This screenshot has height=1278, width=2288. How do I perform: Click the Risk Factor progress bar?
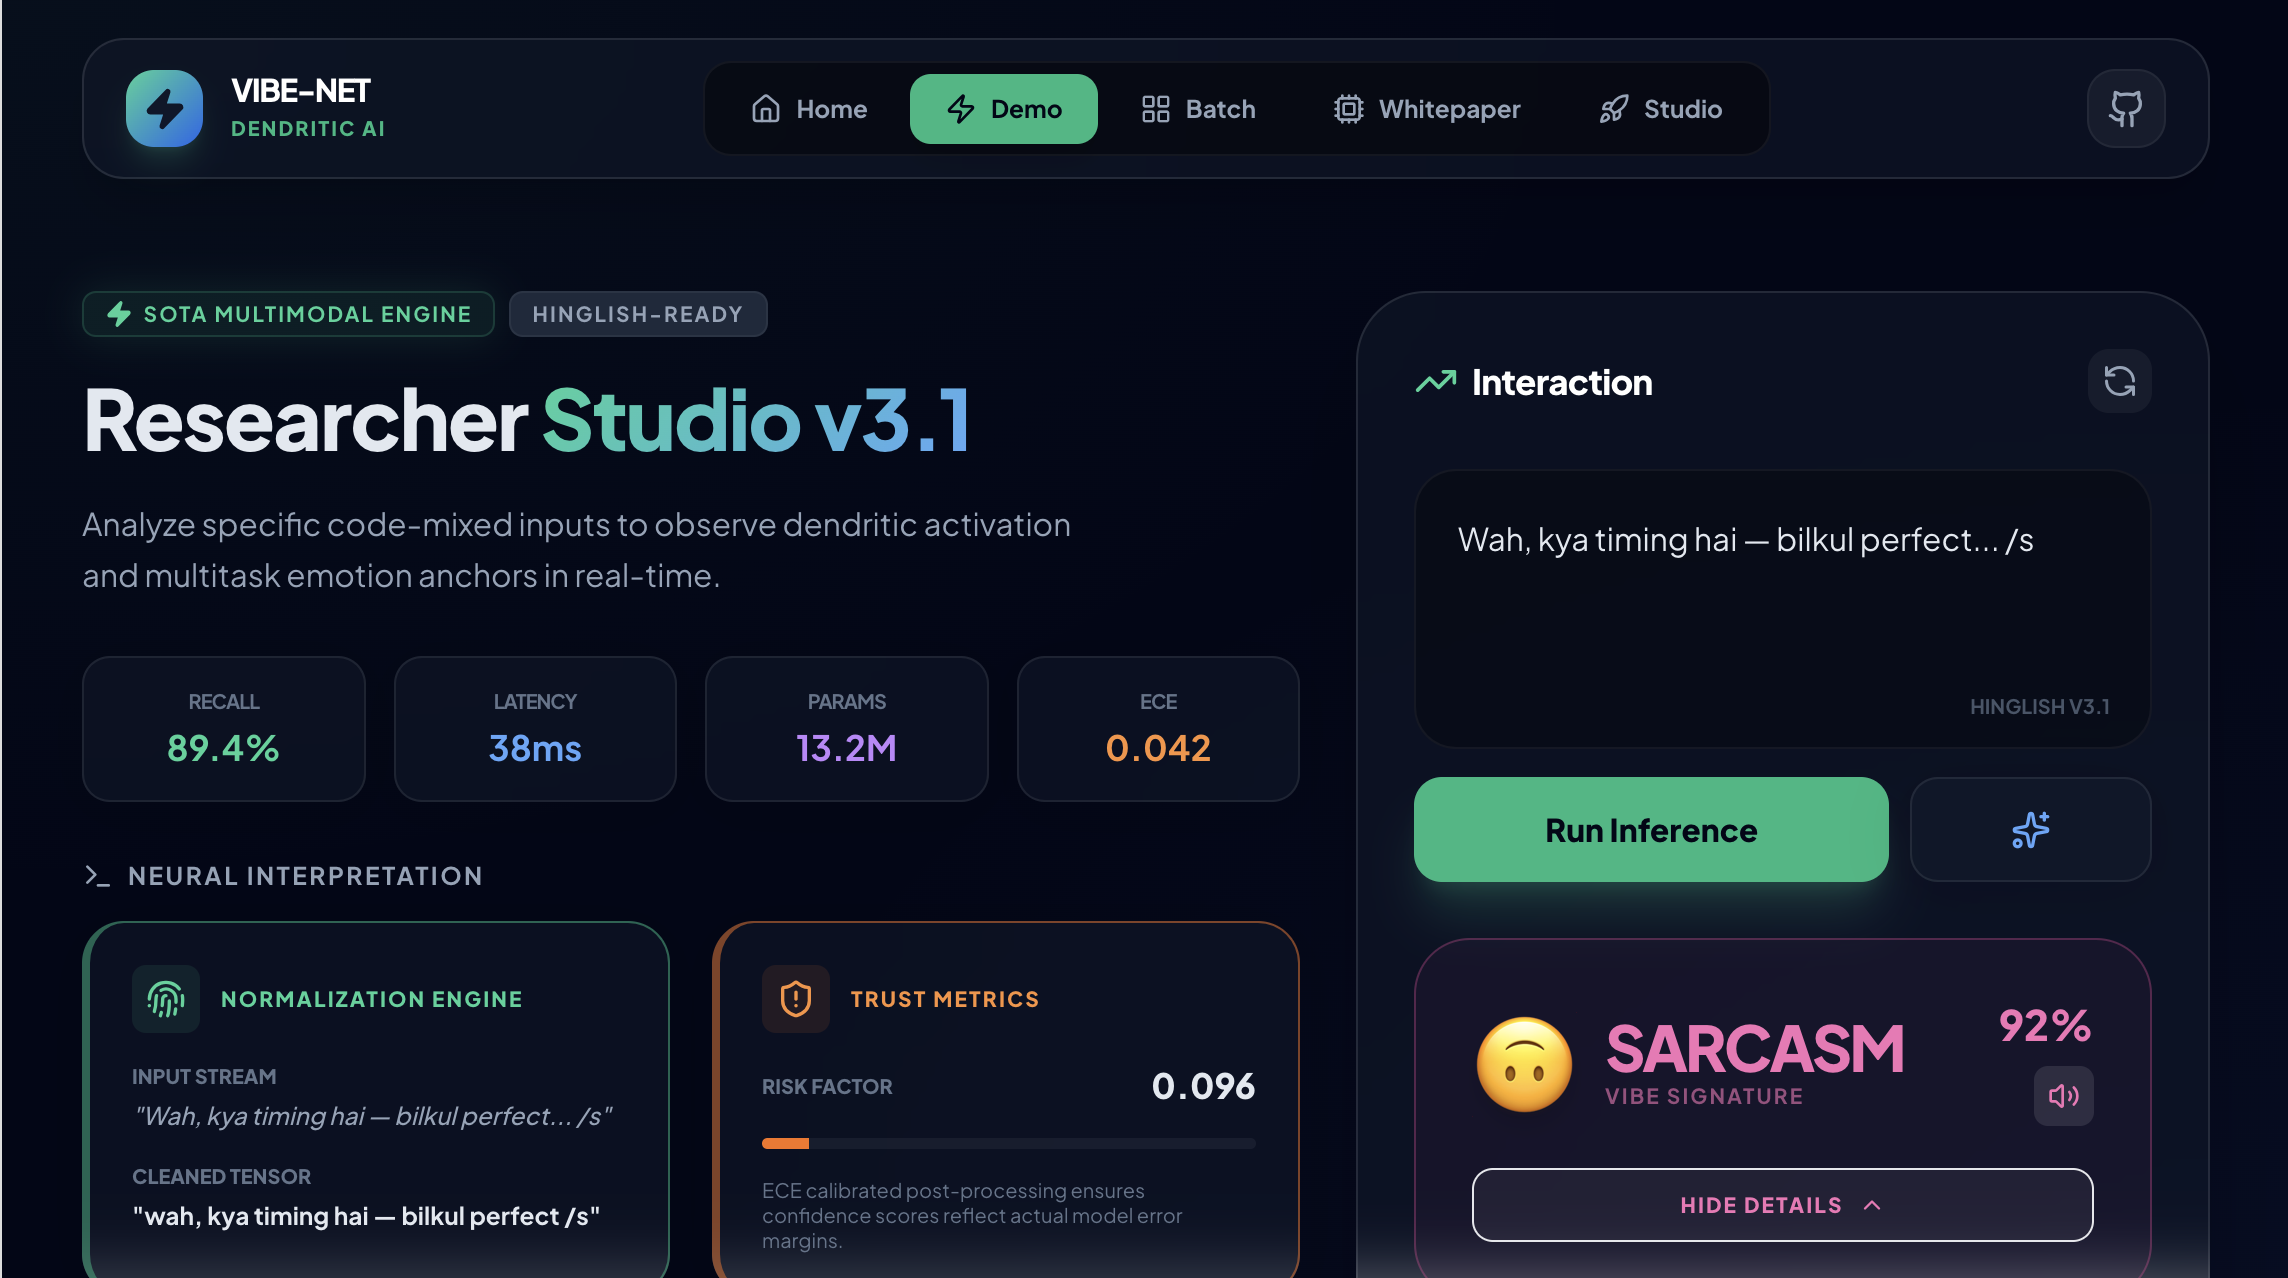[x=1008, y=1143]
